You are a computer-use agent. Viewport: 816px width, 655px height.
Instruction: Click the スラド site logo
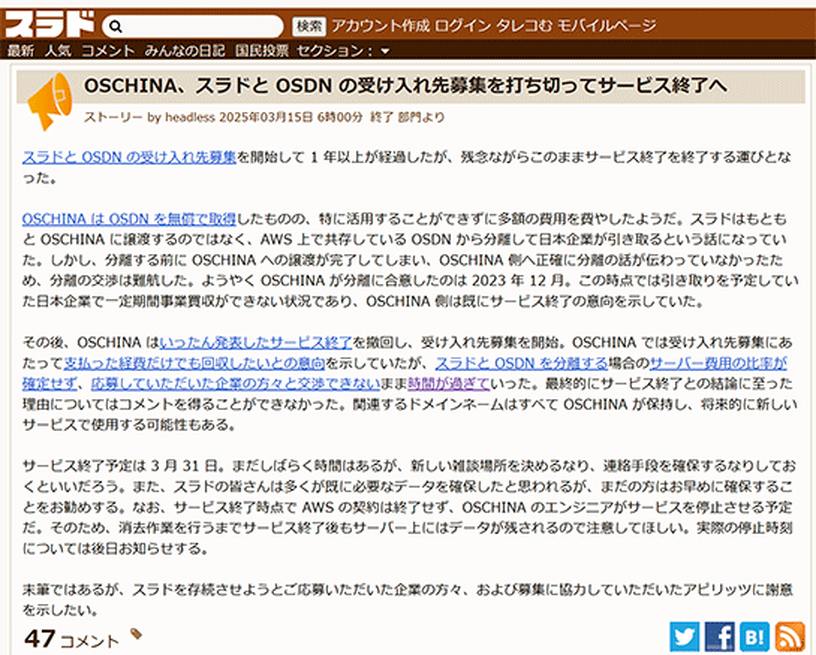pyautogui.click(x=50, y=22)
